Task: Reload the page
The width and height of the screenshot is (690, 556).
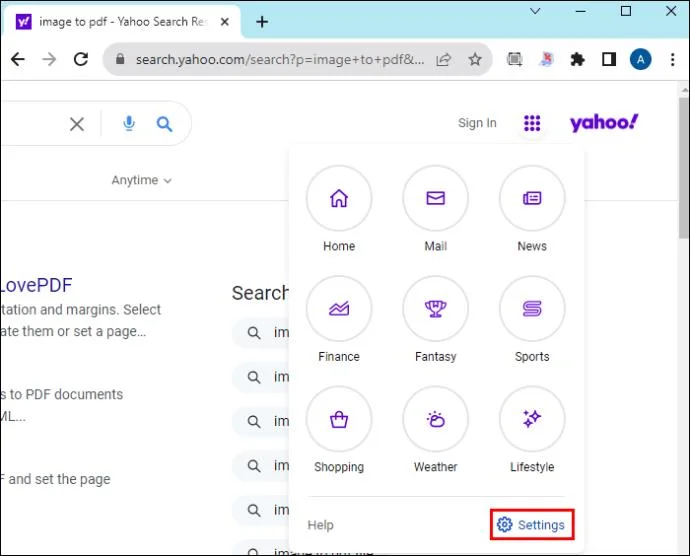Action: click(81, 59)
